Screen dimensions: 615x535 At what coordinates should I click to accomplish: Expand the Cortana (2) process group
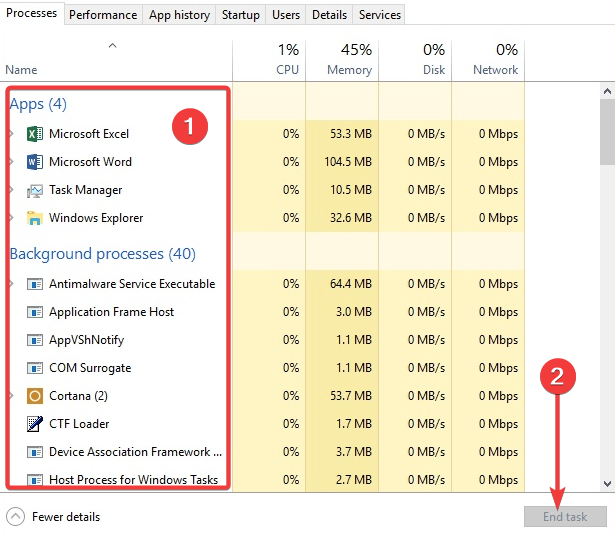pyautogui.click(x=12, y=396)
